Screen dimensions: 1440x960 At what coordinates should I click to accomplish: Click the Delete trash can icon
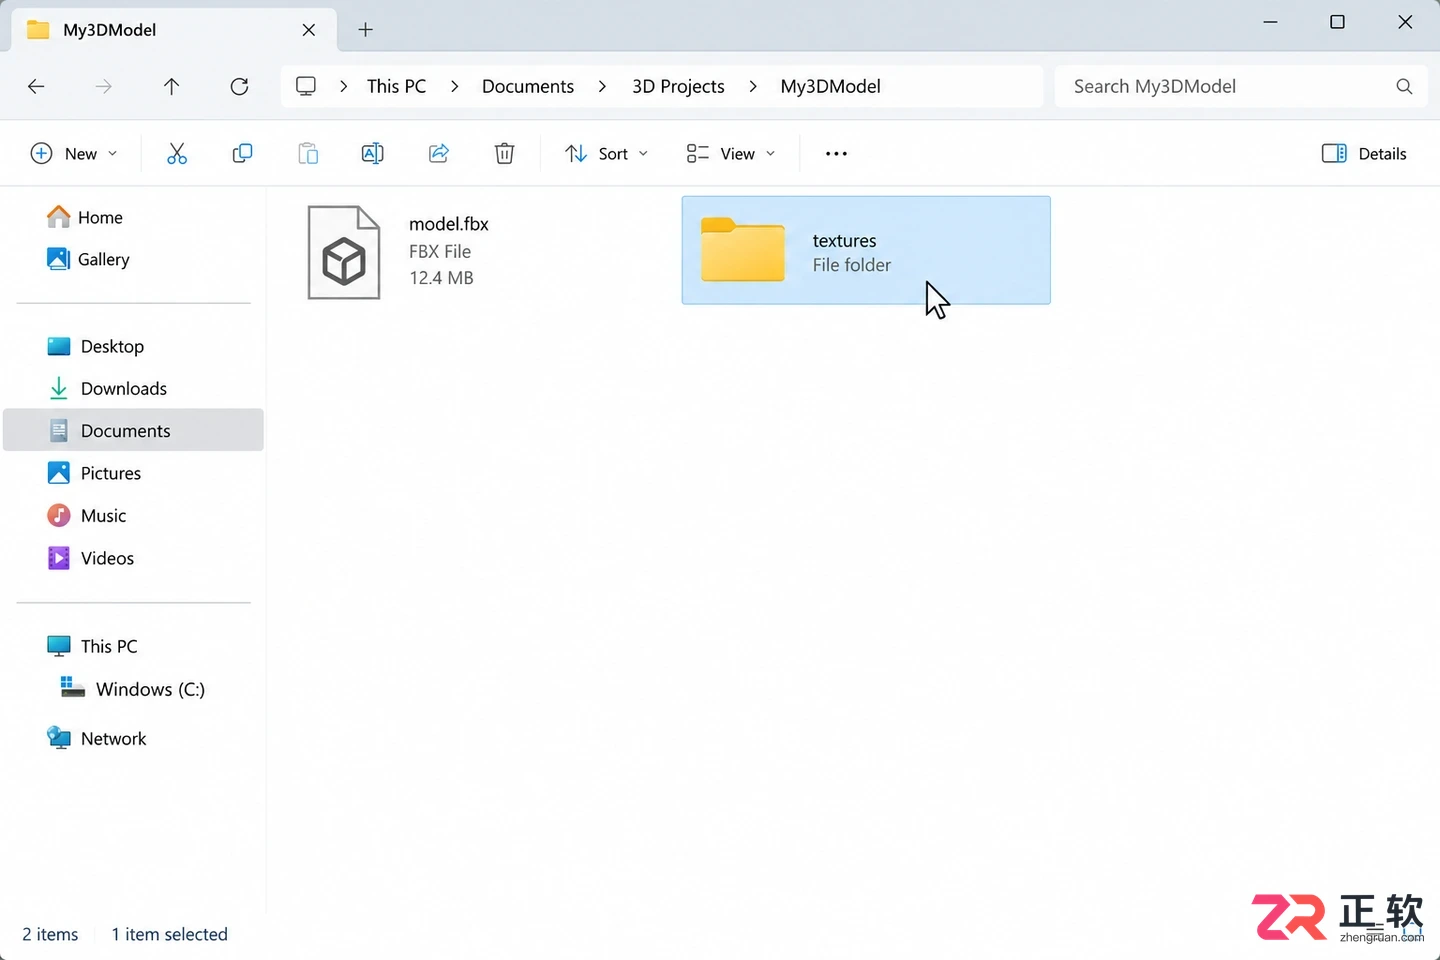point(505,153)
